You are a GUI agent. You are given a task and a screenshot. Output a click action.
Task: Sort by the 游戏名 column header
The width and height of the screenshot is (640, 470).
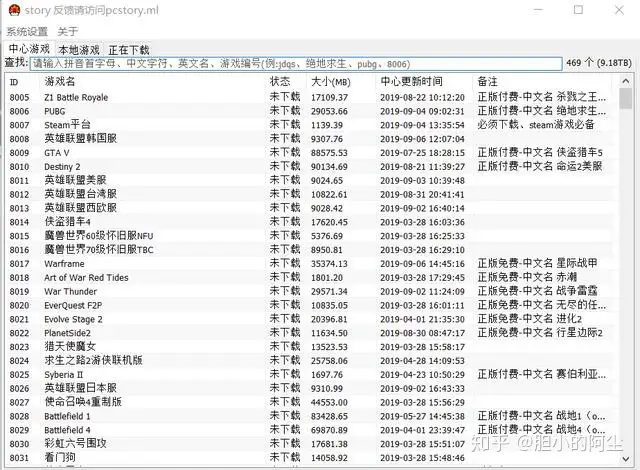point(153,82)
